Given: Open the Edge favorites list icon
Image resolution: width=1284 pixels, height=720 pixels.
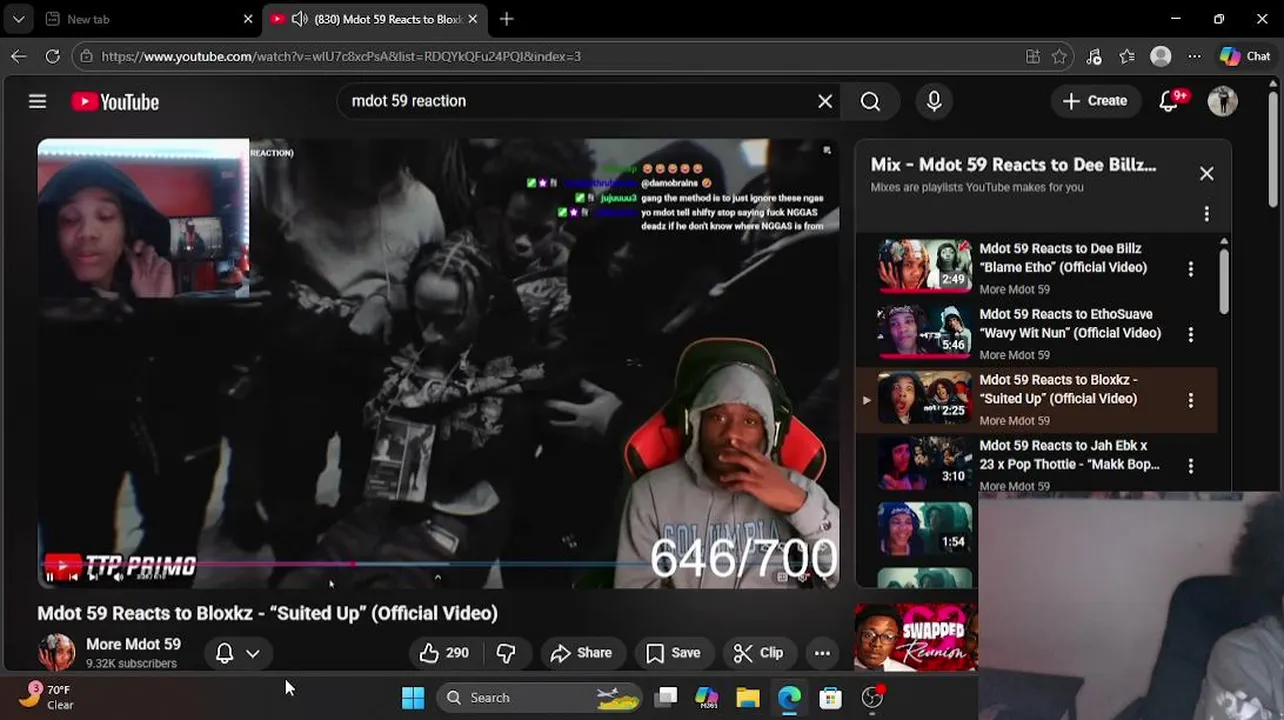Looking at the screenshot, I should pos(1127,56).
